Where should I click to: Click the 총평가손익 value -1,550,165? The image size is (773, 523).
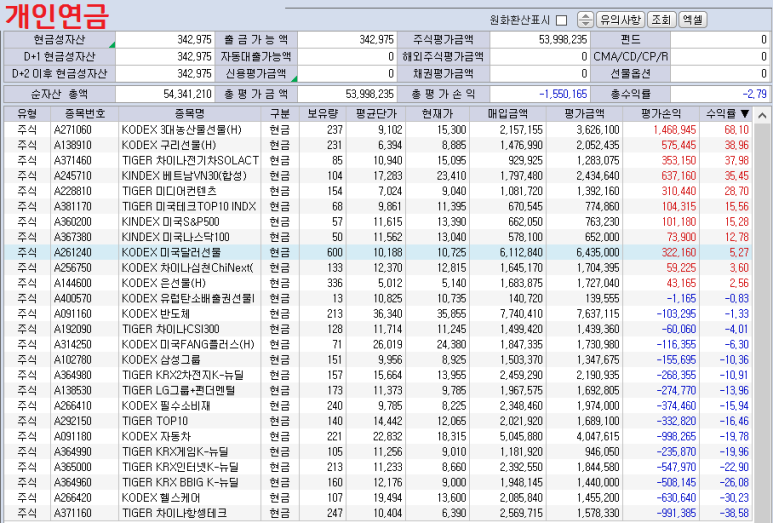pyautogui.click(x=563, y=94)
